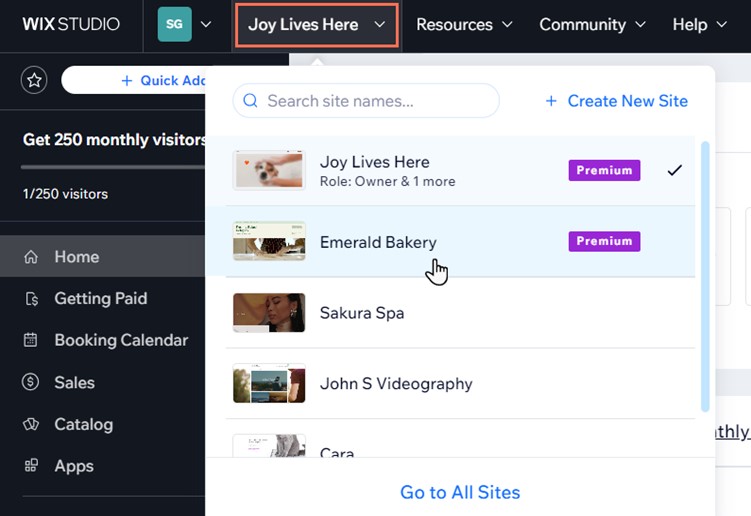Click the star favorites icon
This screenshot has width=751, height=516.
[34, 81]
